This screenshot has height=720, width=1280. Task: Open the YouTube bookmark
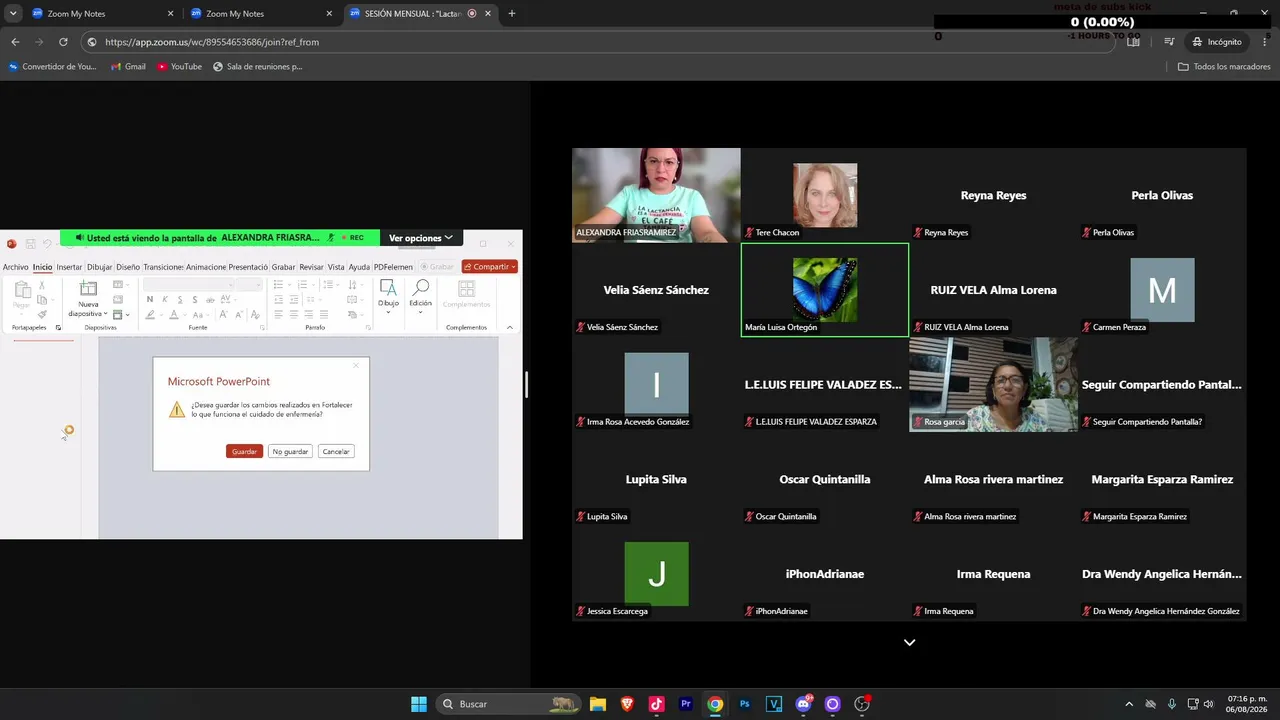pyautogui.click(x=179, y=67)
